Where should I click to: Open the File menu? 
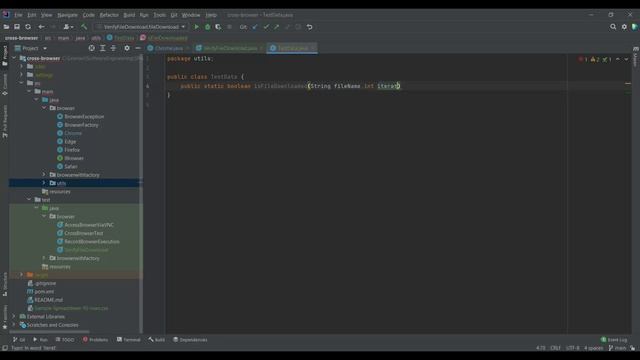pos(18,15)
